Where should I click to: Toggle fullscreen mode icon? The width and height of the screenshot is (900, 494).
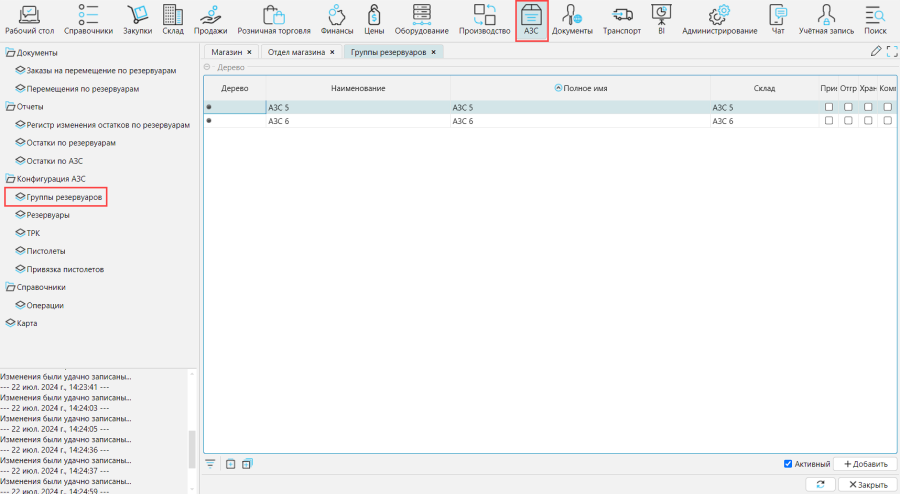(891, 51)
